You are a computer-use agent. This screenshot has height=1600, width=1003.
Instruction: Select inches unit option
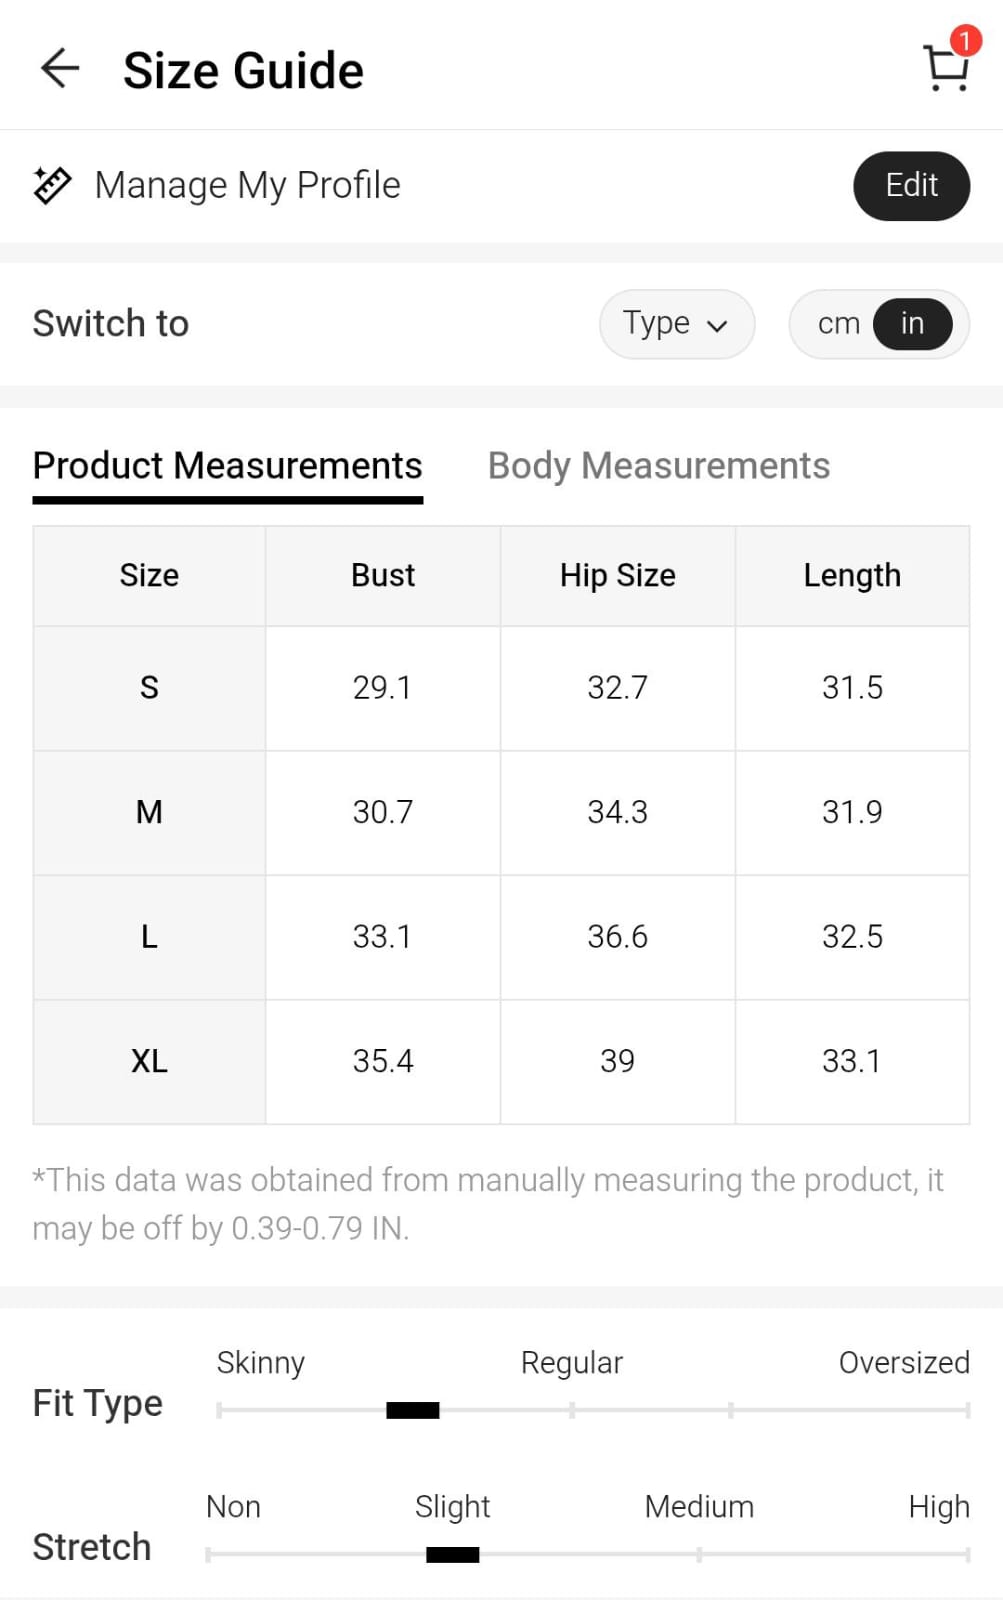pyautogui.click(x=912, y=324)
